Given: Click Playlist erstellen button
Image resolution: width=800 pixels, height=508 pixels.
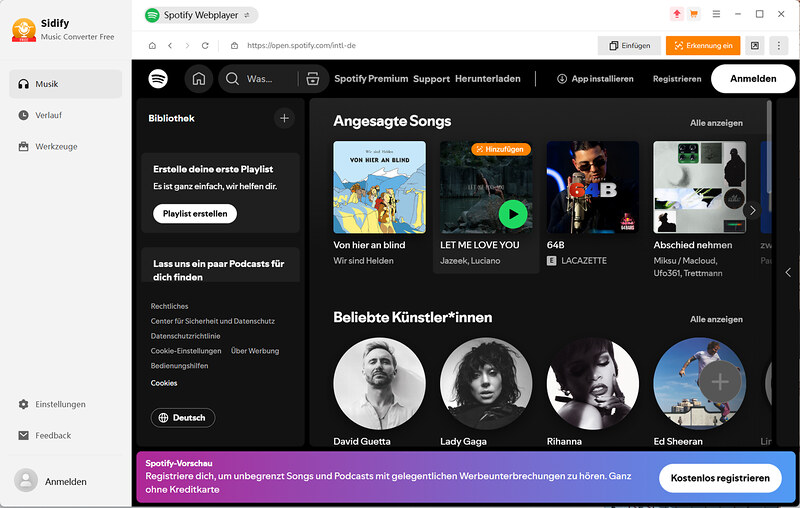Looking at the screenshot, I should coord(195,214).
